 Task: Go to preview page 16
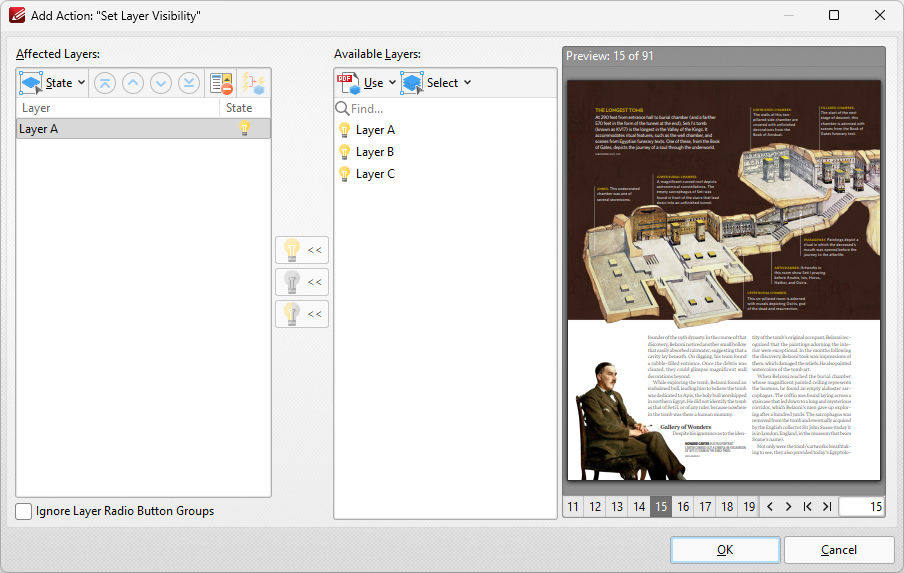coord(683,507)
